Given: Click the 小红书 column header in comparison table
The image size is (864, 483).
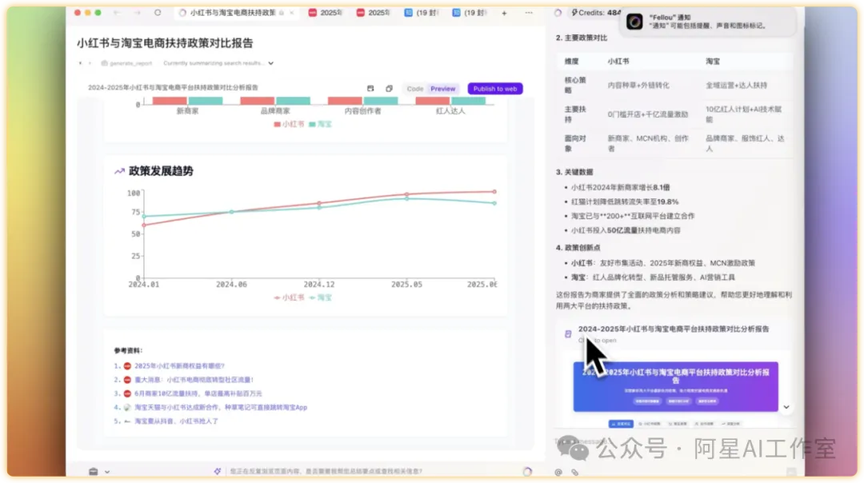Looking at the screenshot, I should click(618, 62).
